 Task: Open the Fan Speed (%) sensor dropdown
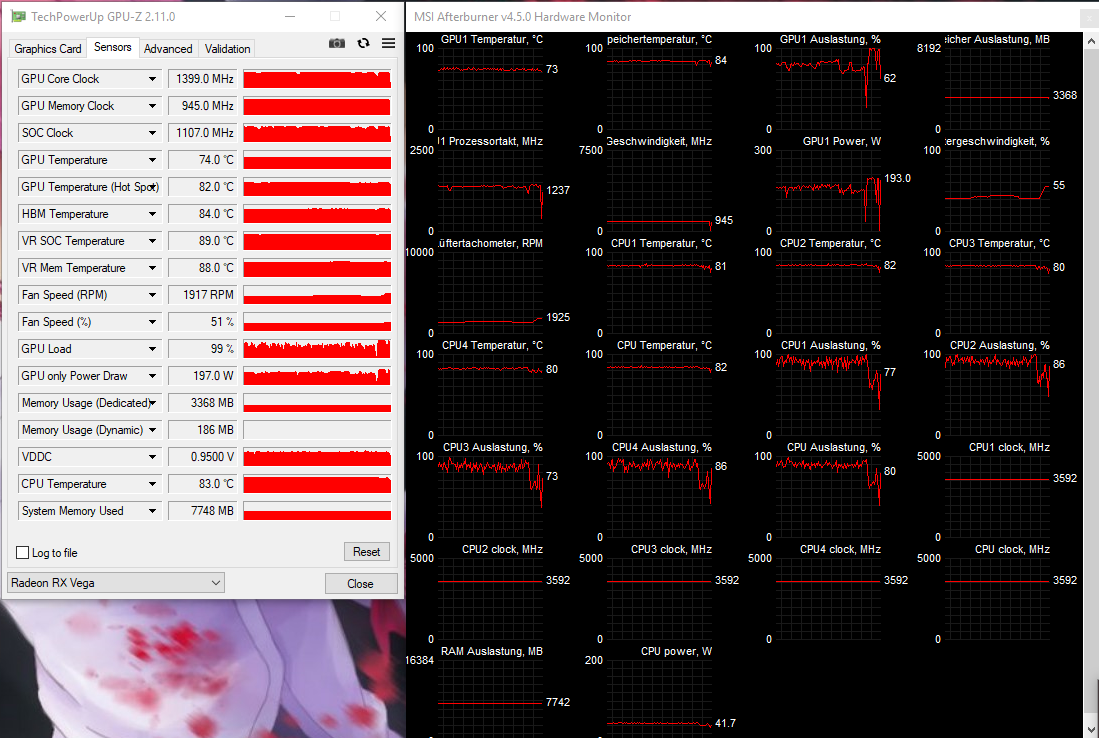click(152, 322)
